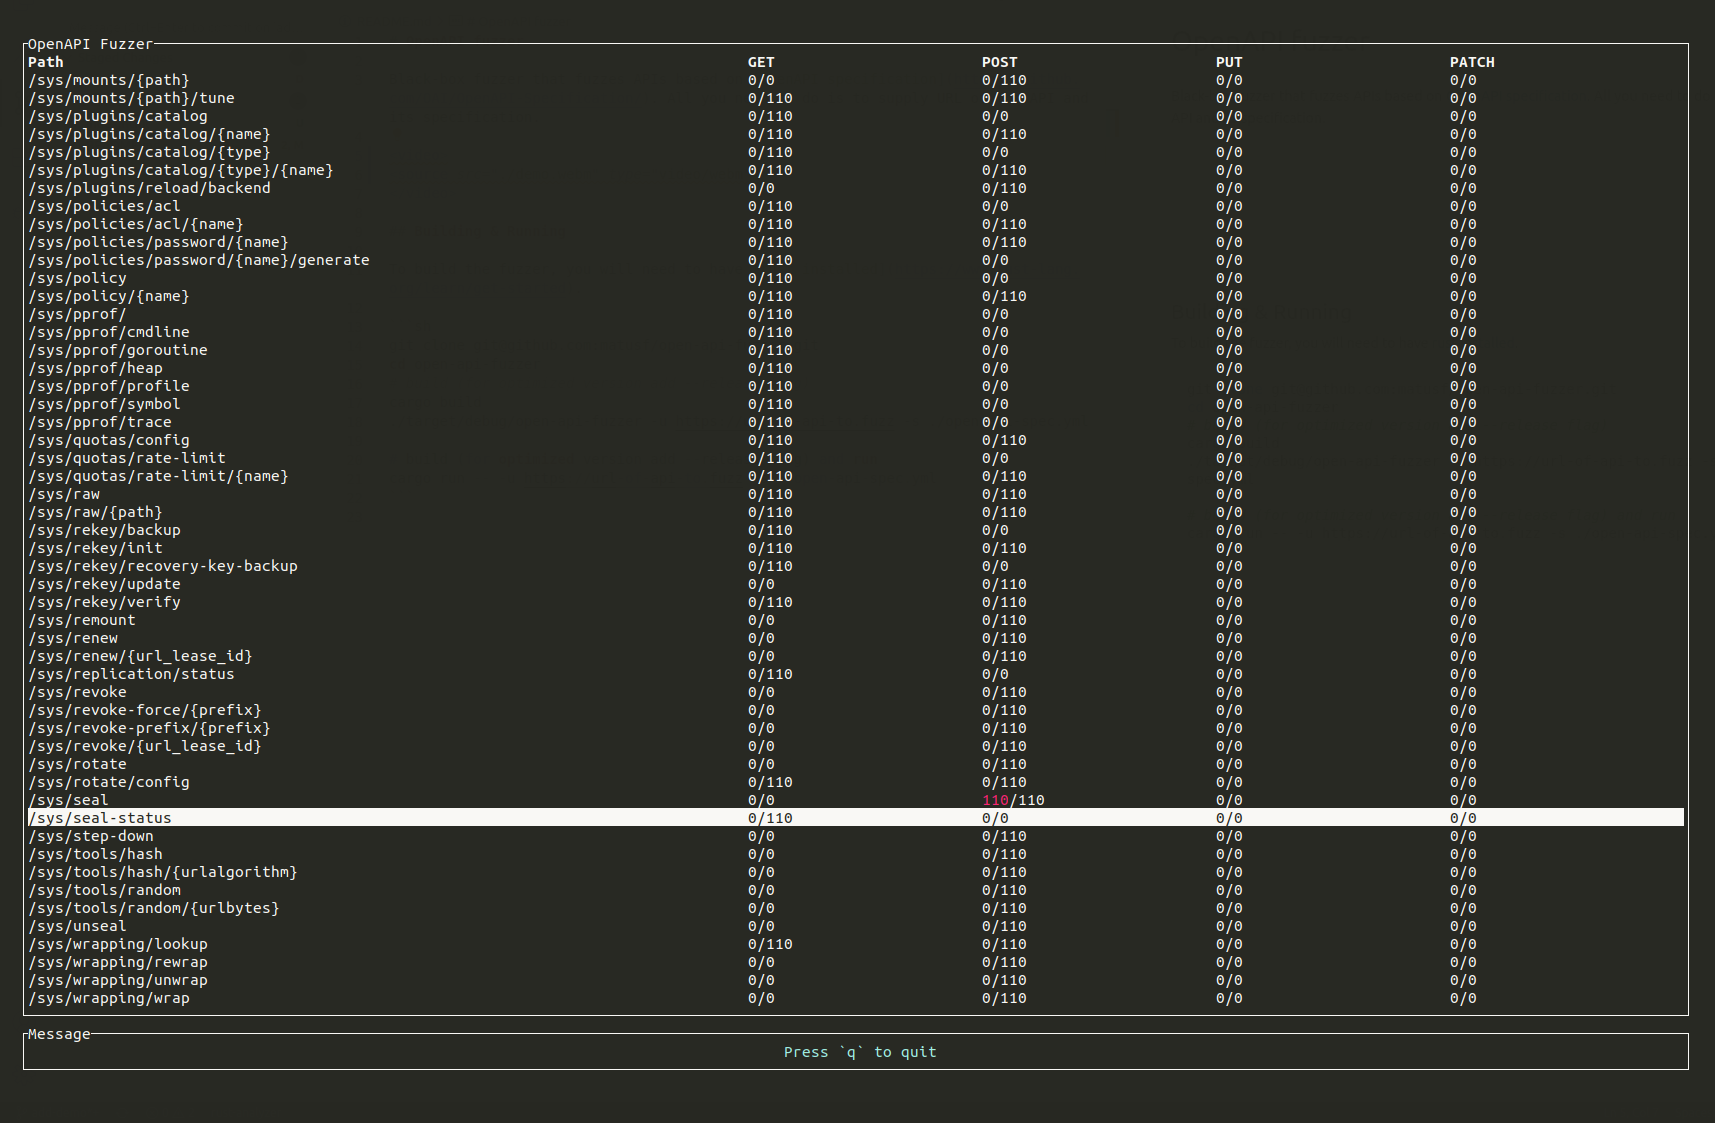Select the /sys/raw path
The height and width of the screenshot is (1123, 1715).
click(x=64, y=494)
